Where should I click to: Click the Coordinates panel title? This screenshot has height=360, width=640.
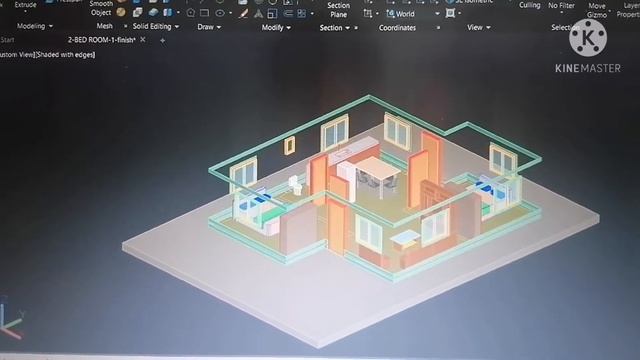397,28
